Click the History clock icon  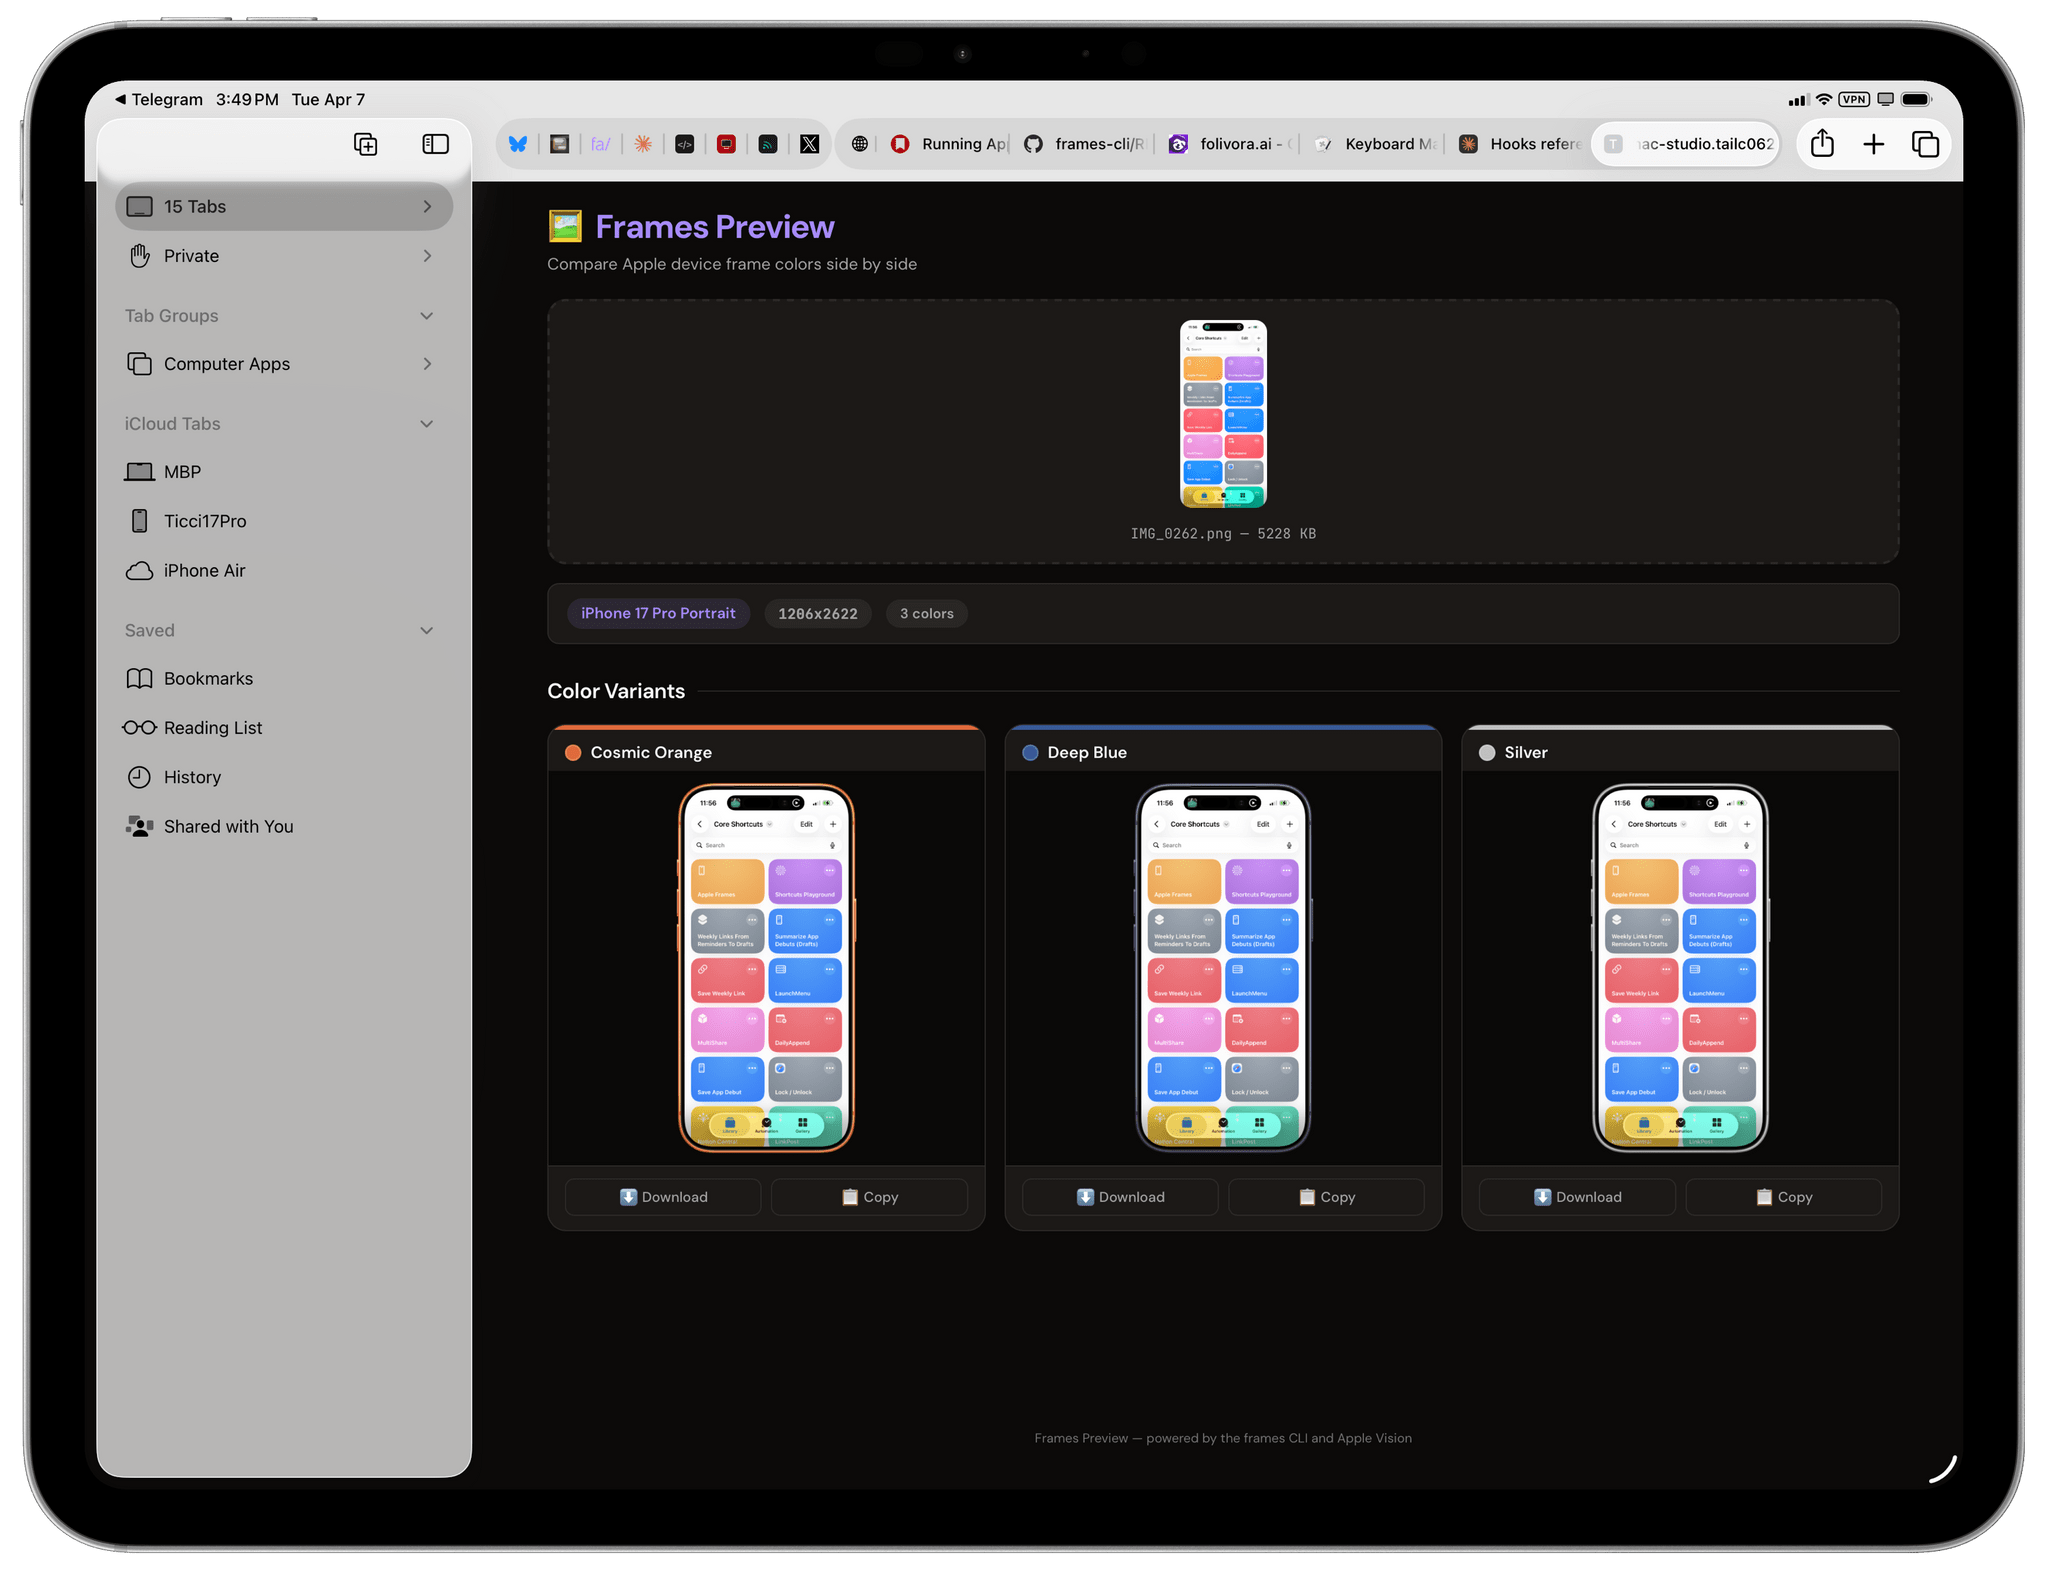139,777
